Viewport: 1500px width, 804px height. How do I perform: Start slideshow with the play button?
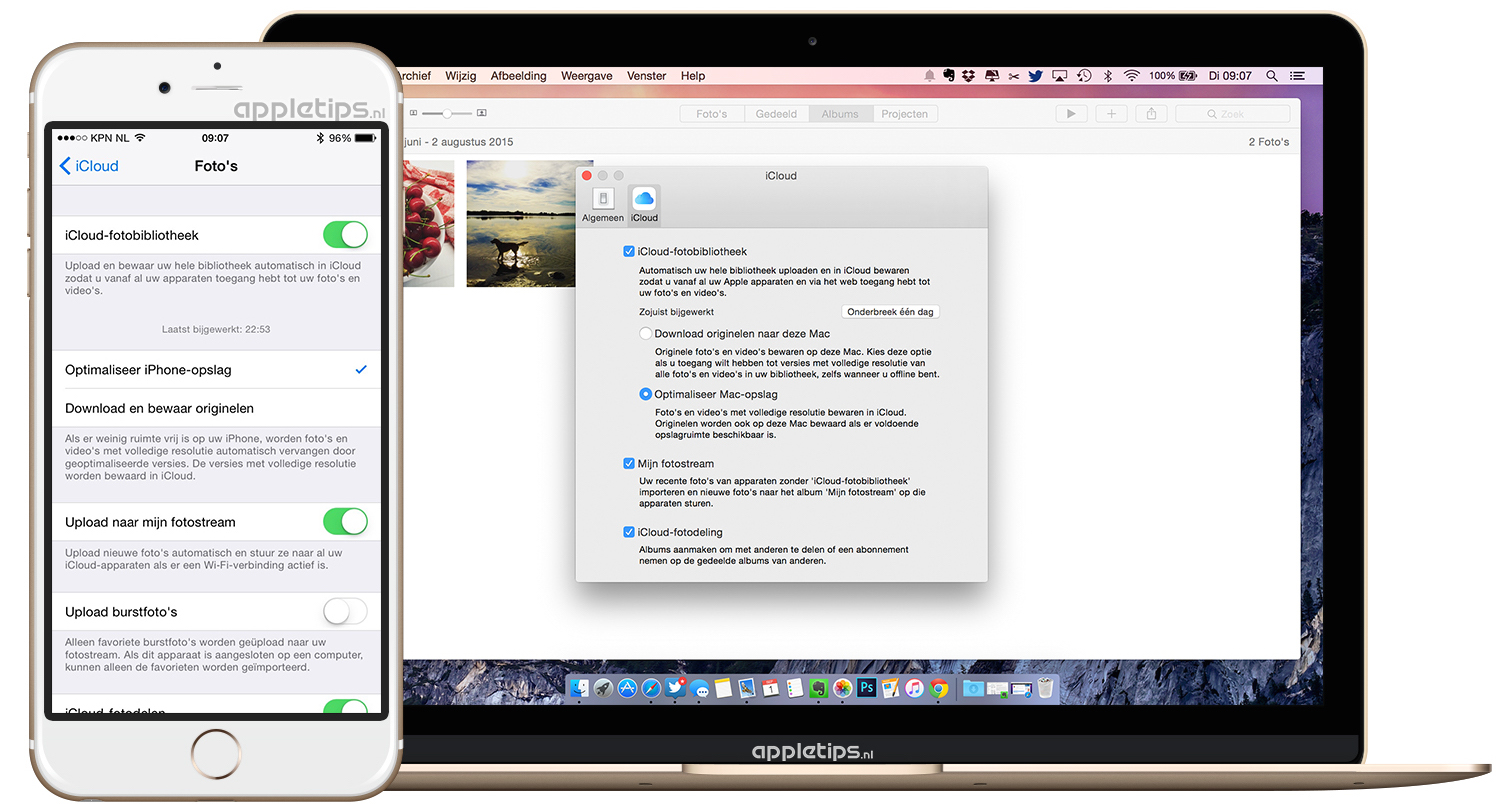tap(1071, 114)
